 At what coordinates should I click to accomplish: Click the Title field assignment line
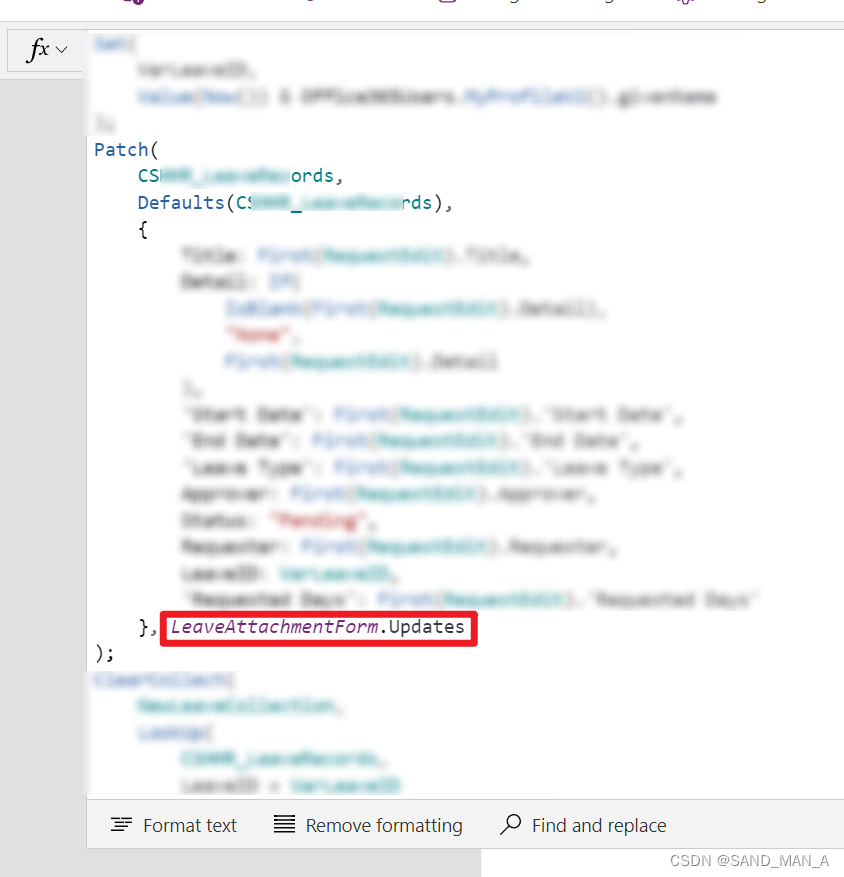[200, 255]
